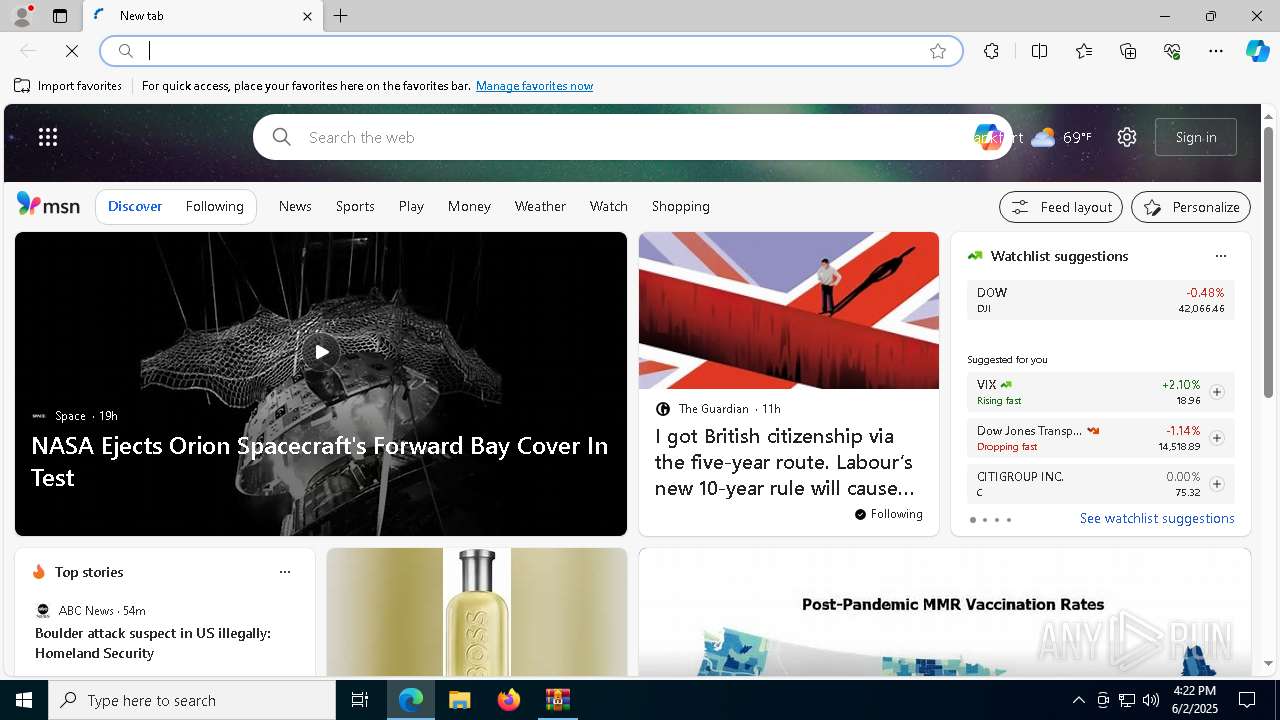The height and width of the screenshot is (720, 1280).
Task: Add Citigroup Inc. to watchlist
Action: tap(1216, 484)
